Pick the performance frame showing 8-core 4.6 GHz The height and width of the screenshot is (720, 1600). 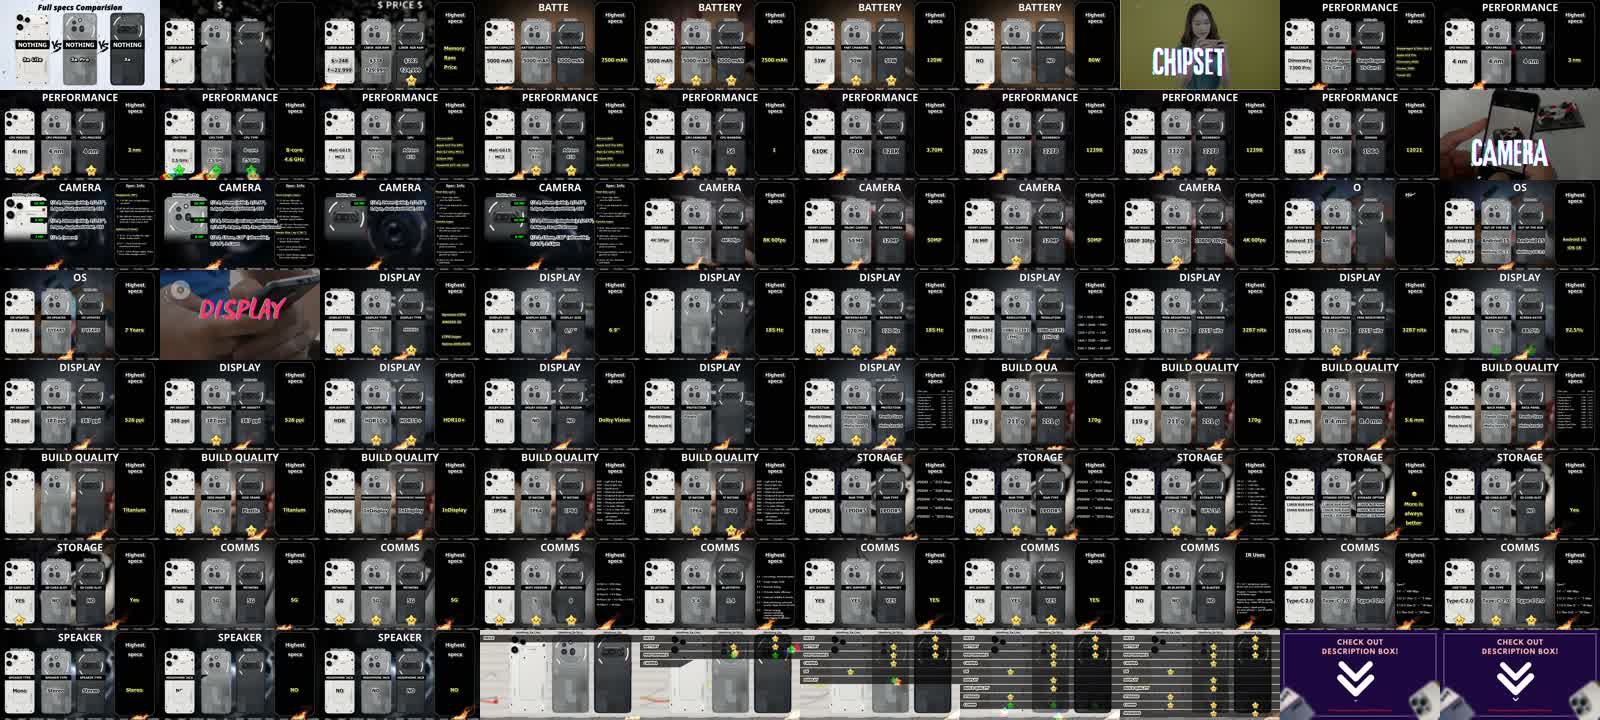pos(240,135)
